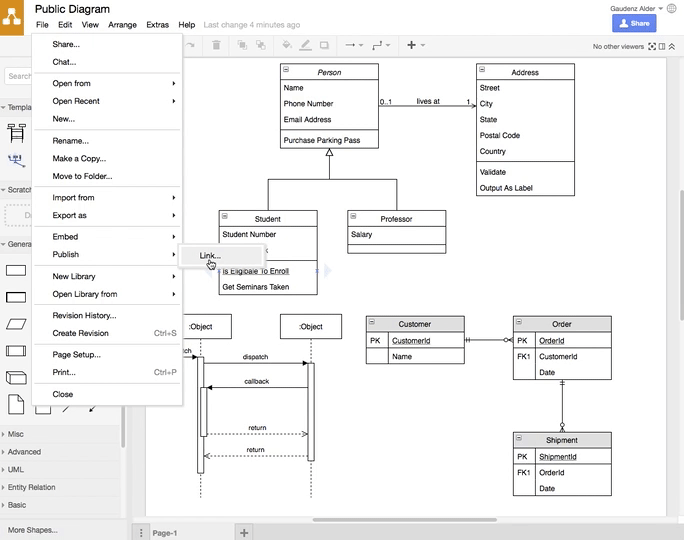Image resolution: width=684 pixels, height=540 pixels.
Task: Click the Line Color pencil icon
Action: (306, 45)
